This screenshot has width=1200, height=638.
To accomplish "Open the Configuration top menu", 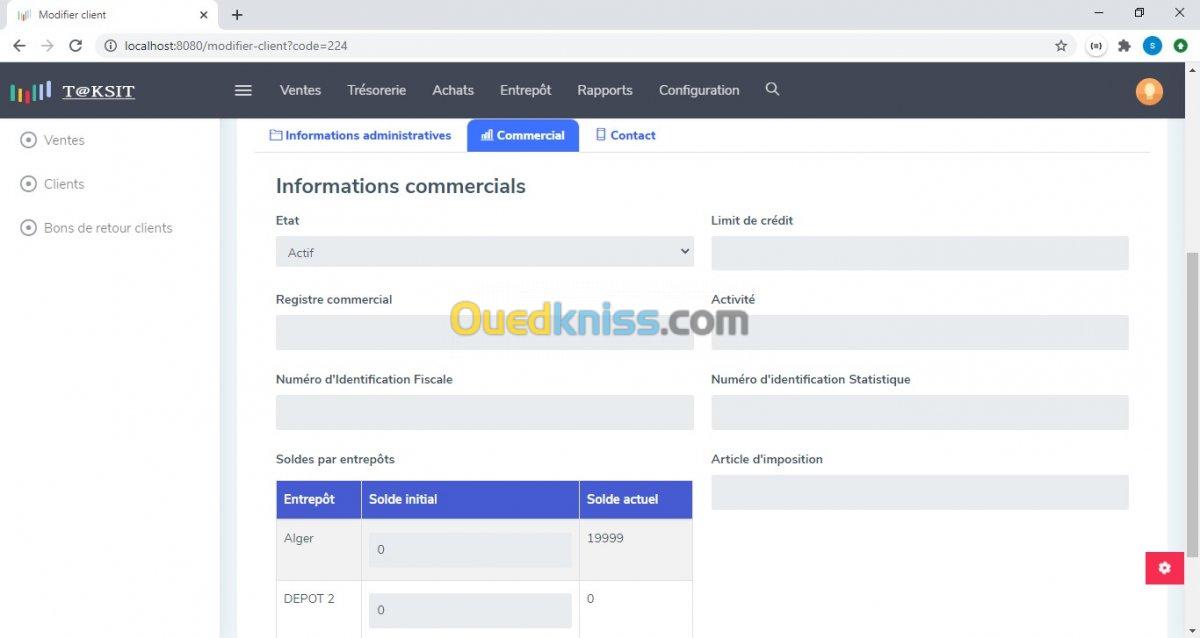I will [699, 90].
